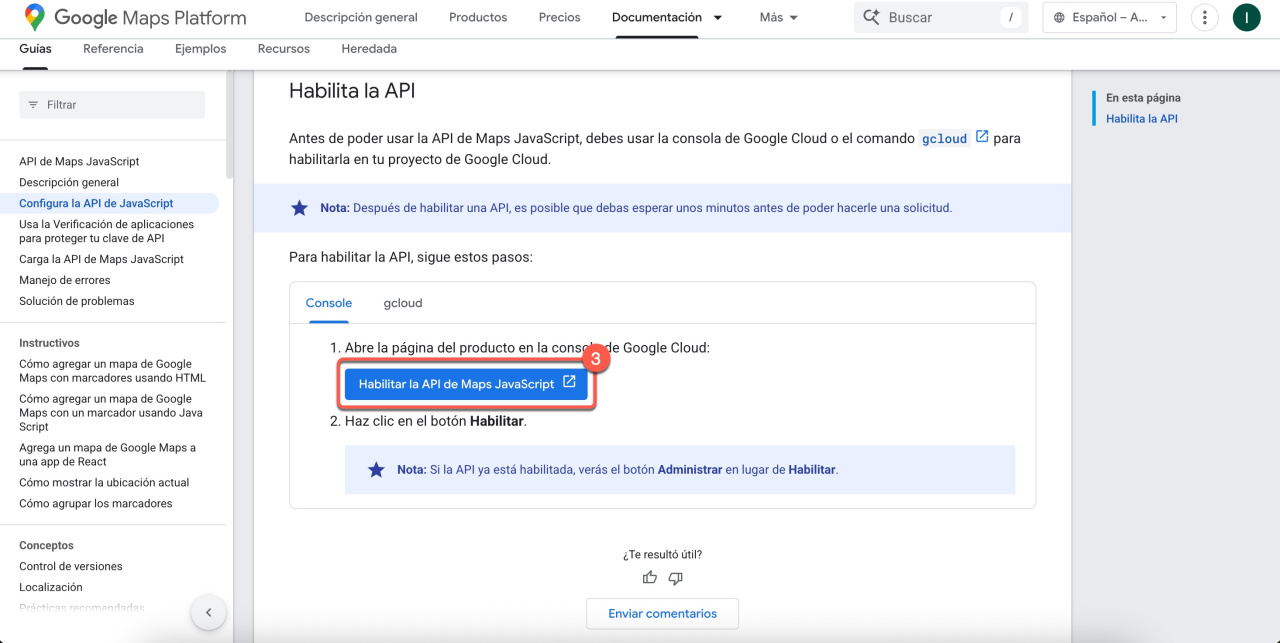
Task: Collapse the sidebar with the chevron button
Action: (x=208, y=612)
